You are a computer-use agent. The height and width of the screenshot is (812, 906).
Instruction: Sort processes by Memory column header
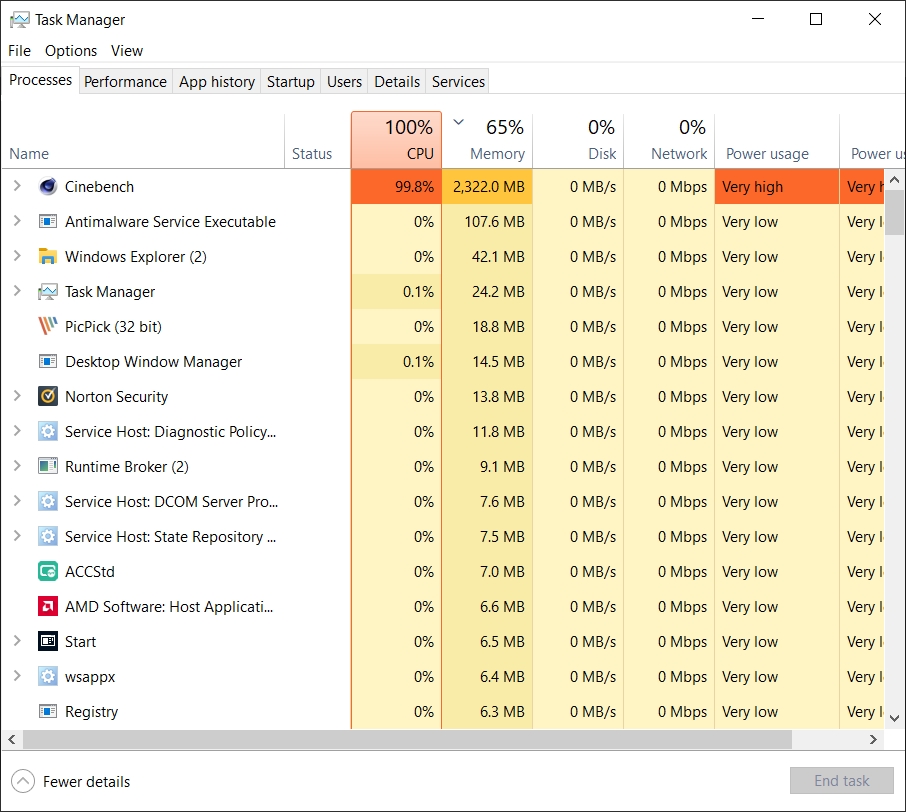pos(487,140)
